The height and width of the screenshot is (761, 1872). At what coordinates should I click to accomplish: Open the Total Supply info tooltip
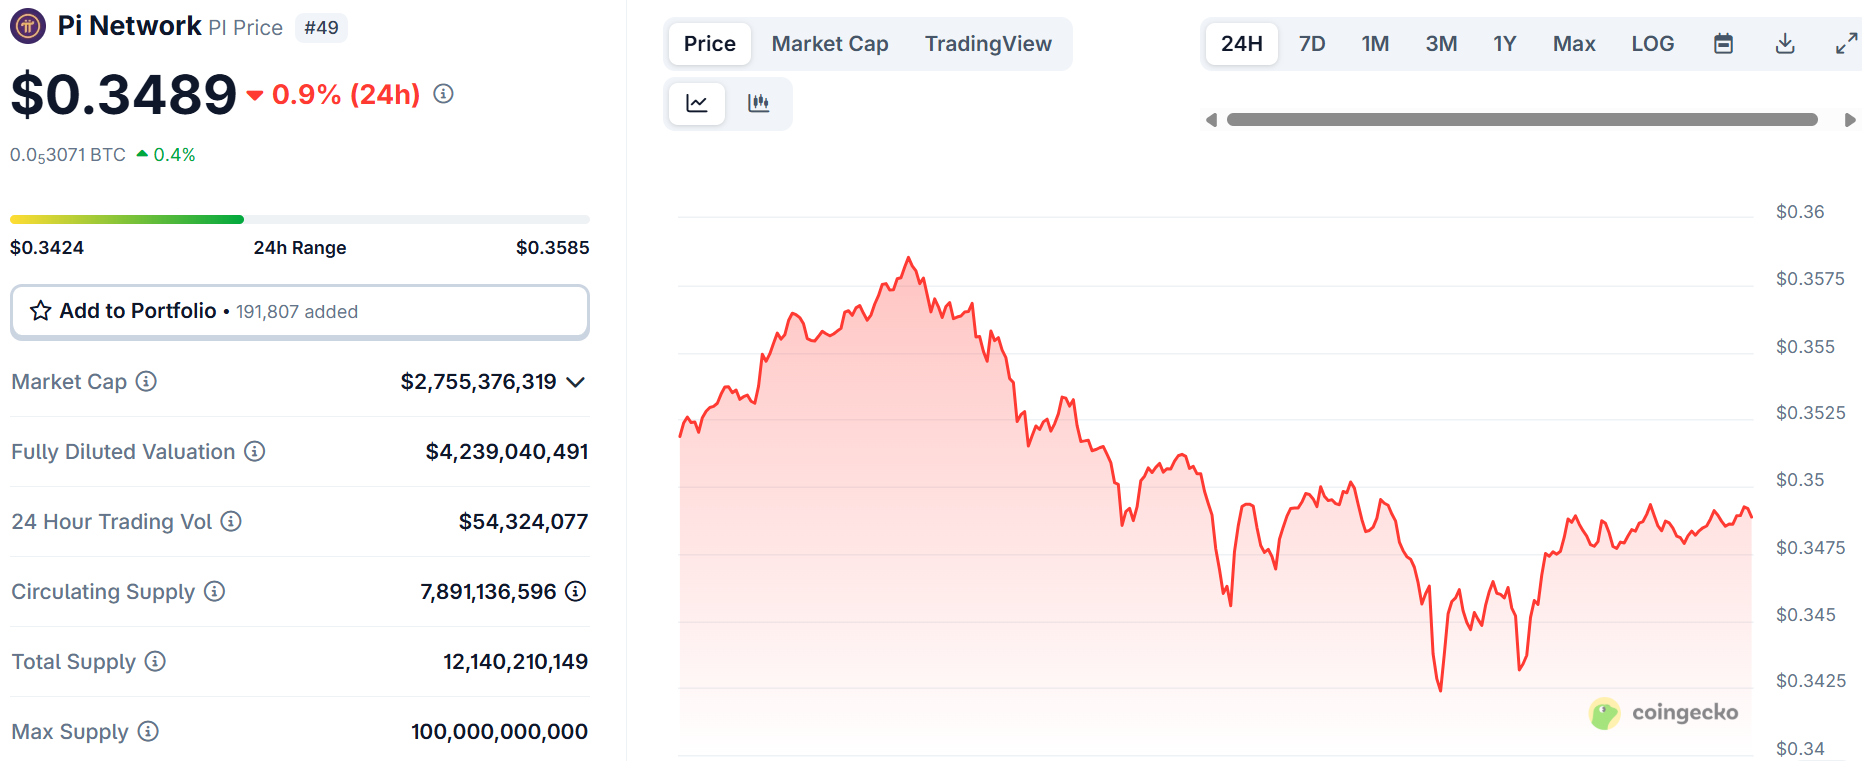coord(155,661)
